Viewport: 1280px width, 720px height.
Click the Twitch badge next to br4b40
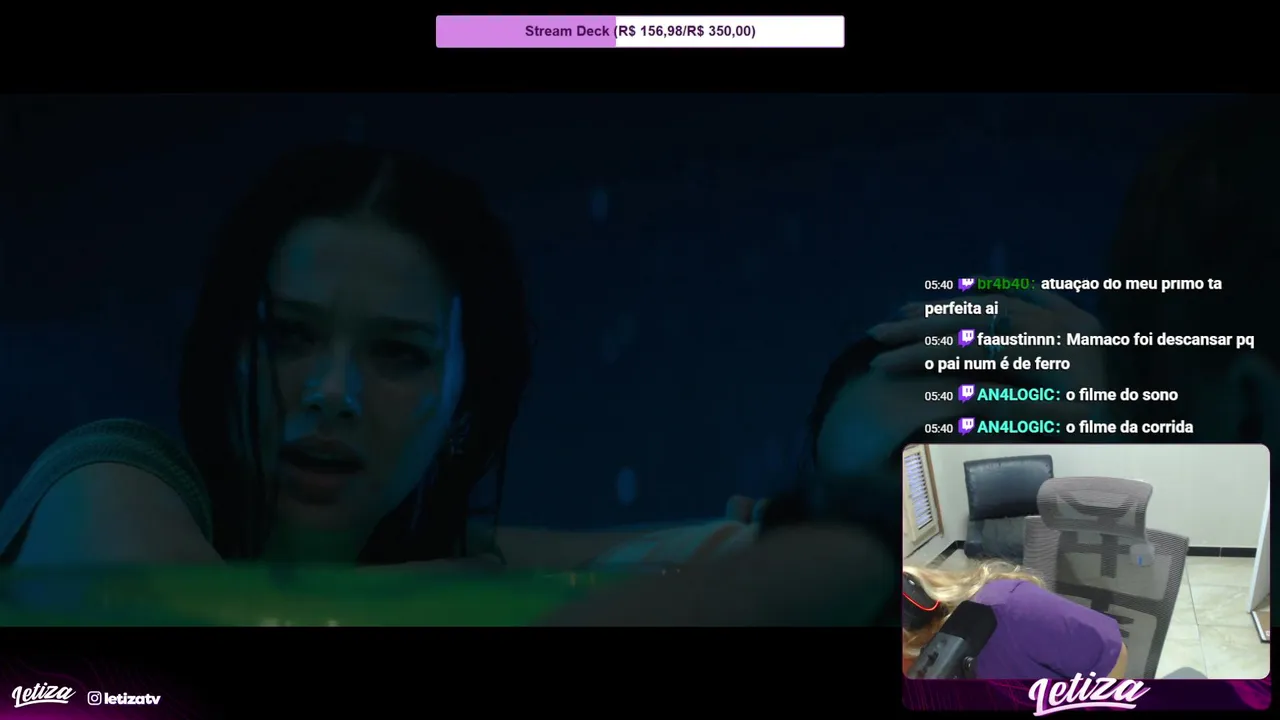tap(966, 283)
